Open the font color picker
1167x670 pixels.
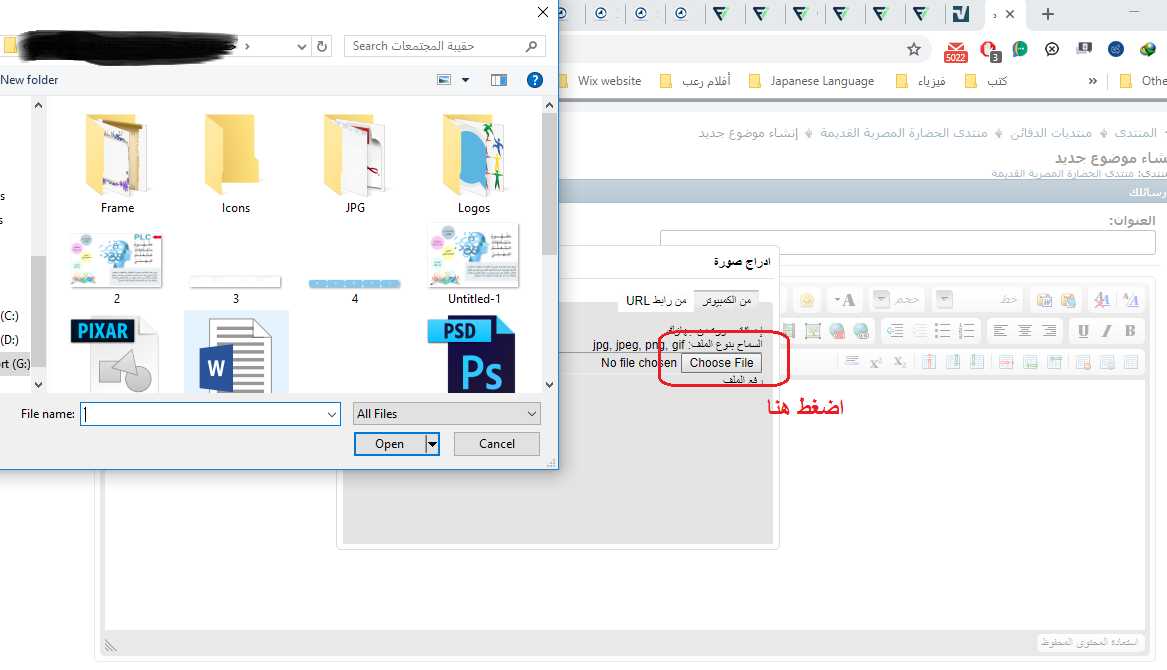tap(846, 300)
